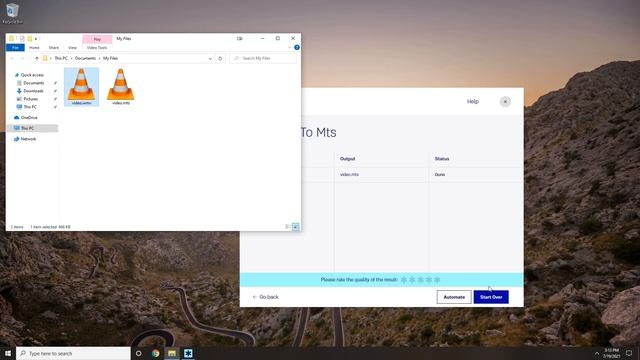This screenshot has height=360, width=640.
Task: Click the forward arrow in File Explorer
Action: coord(22,58)
